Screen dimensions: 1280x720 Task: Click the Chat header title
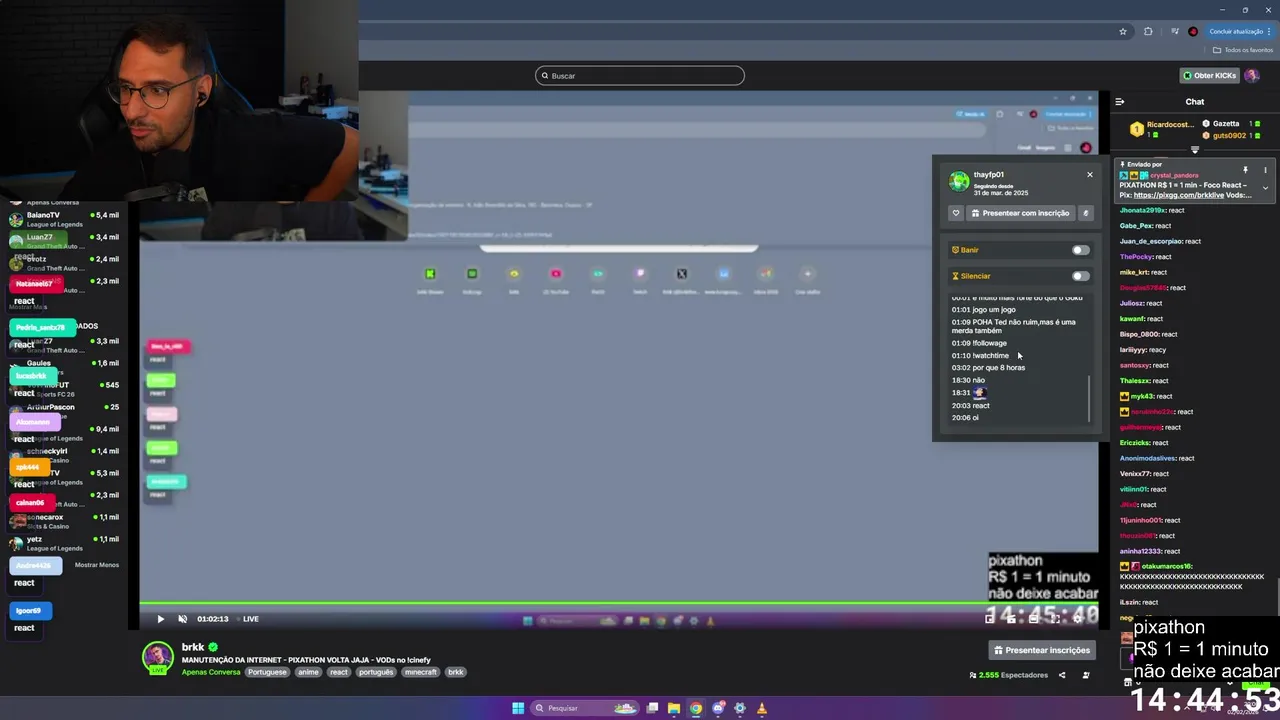[x=1195, y=101]
